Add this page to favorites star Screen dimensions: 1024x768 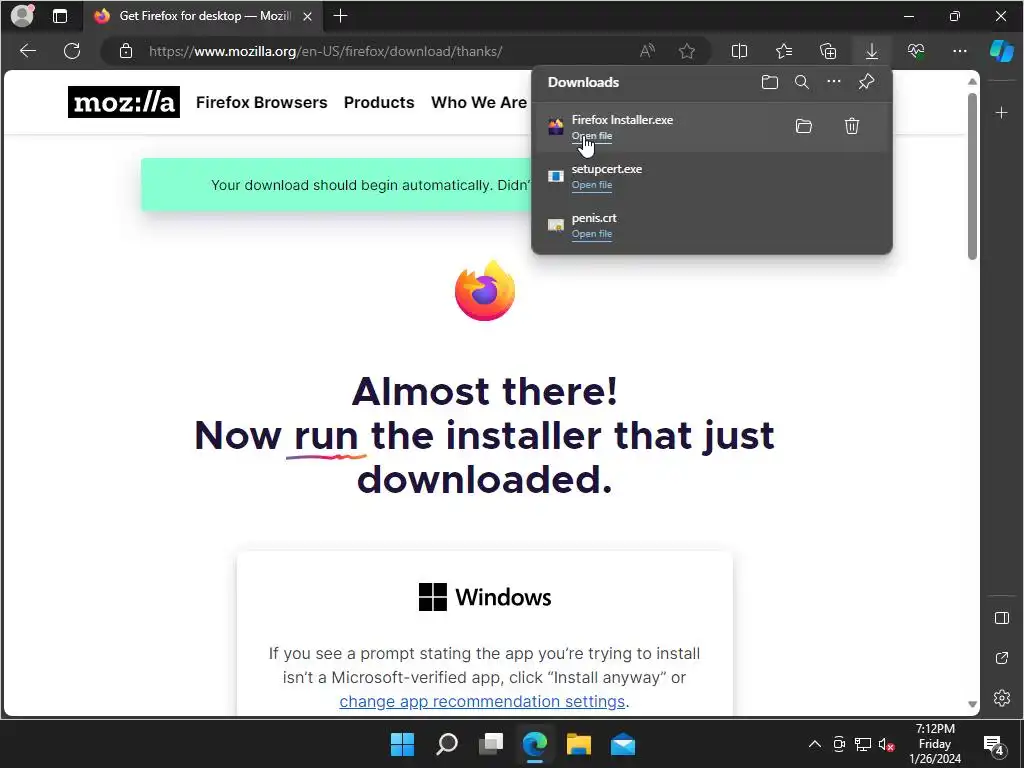pyautogui.click(x=686, y=51)
